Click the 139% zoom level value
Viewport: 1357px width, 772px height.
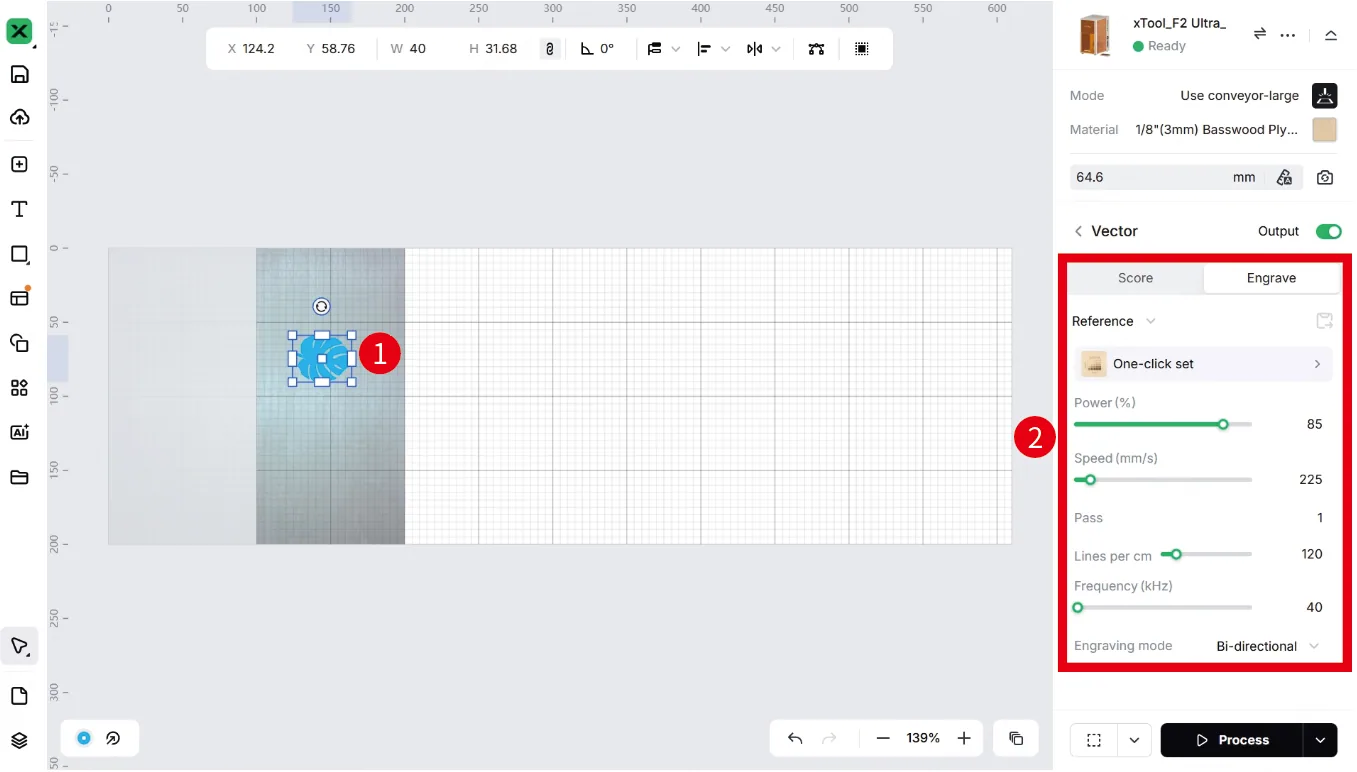[923, 738]
